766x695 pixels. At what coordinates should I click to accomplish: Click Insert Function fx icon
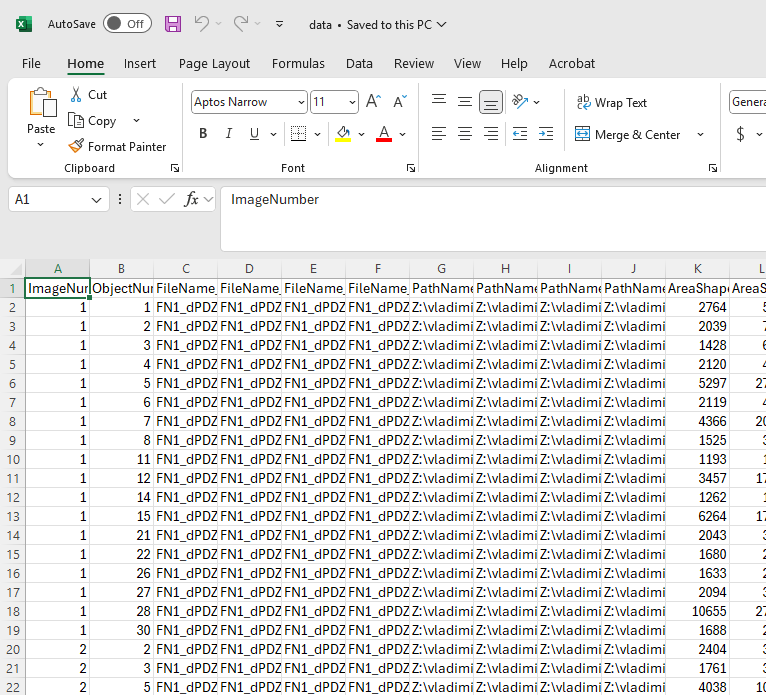[192, 200]
